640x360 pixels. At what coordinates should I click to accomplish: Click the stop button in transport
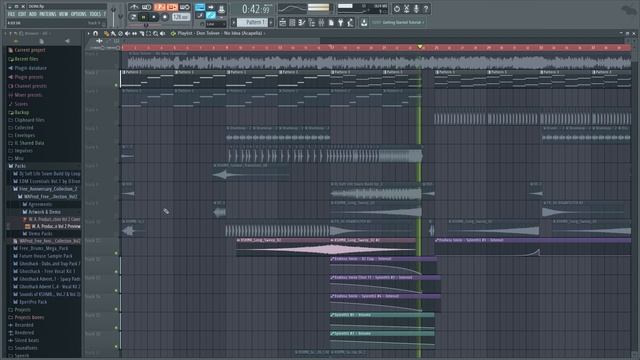coord(154,17)
